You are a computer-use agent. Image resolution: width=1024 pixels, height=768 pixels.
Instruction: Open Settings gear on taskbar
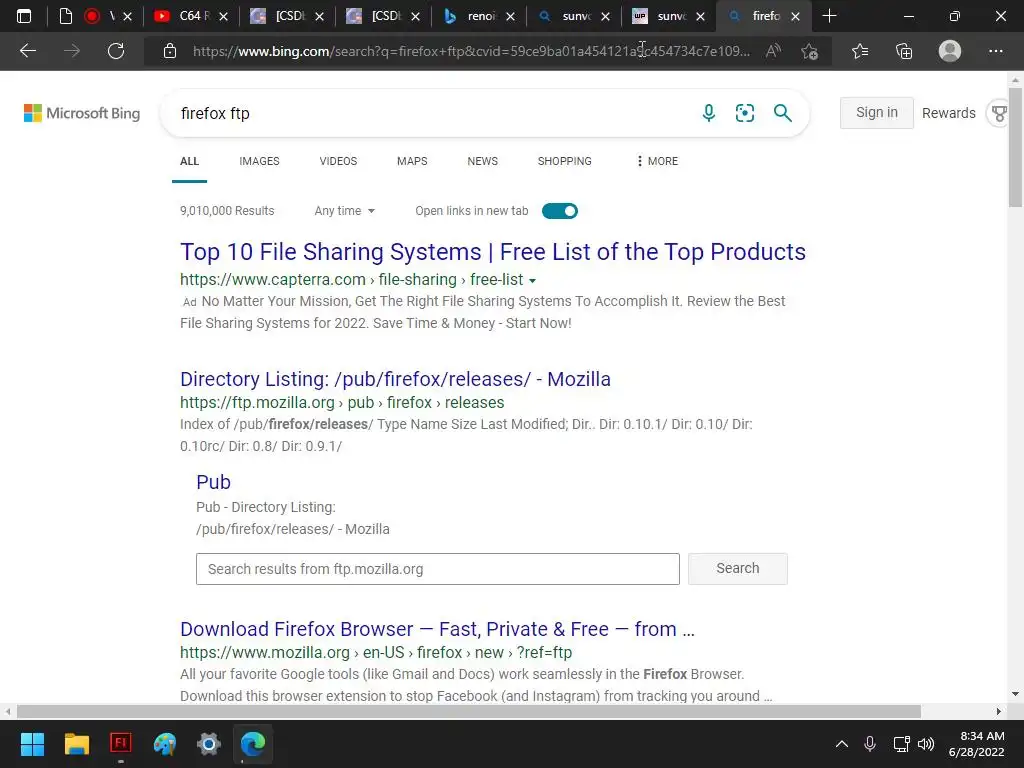[209, 744]
